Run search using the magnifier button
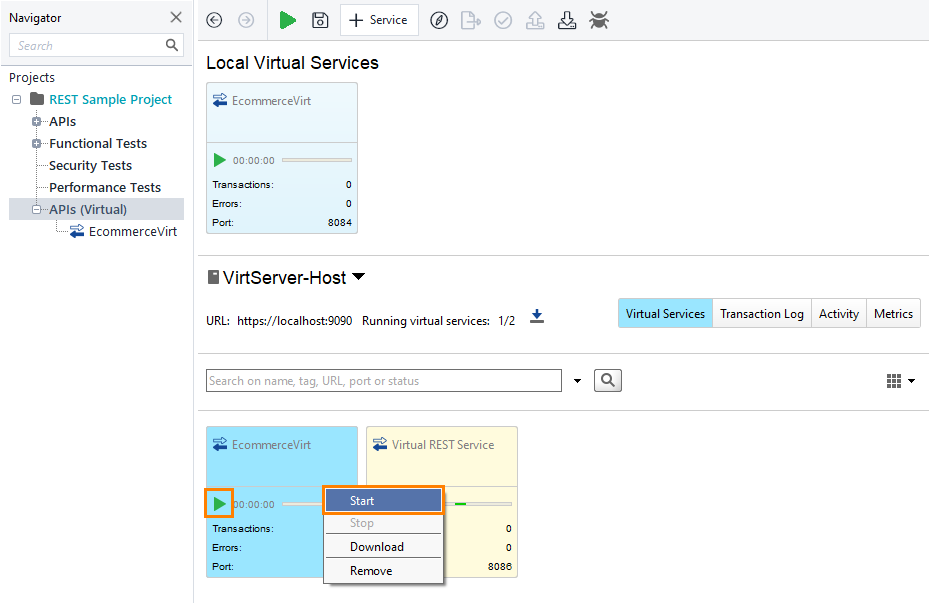 tap(607, 380)
